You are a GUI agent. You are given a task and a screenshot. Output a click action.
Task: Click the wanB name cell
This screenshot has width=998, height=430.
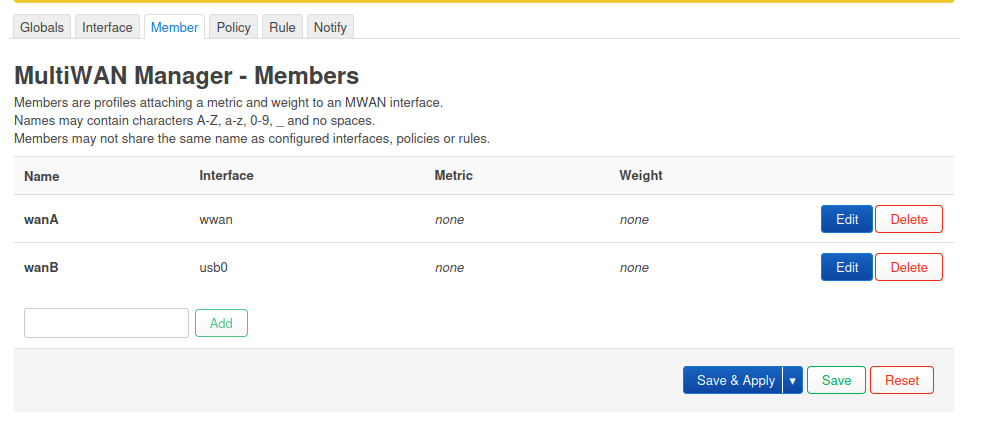point(41,267)
